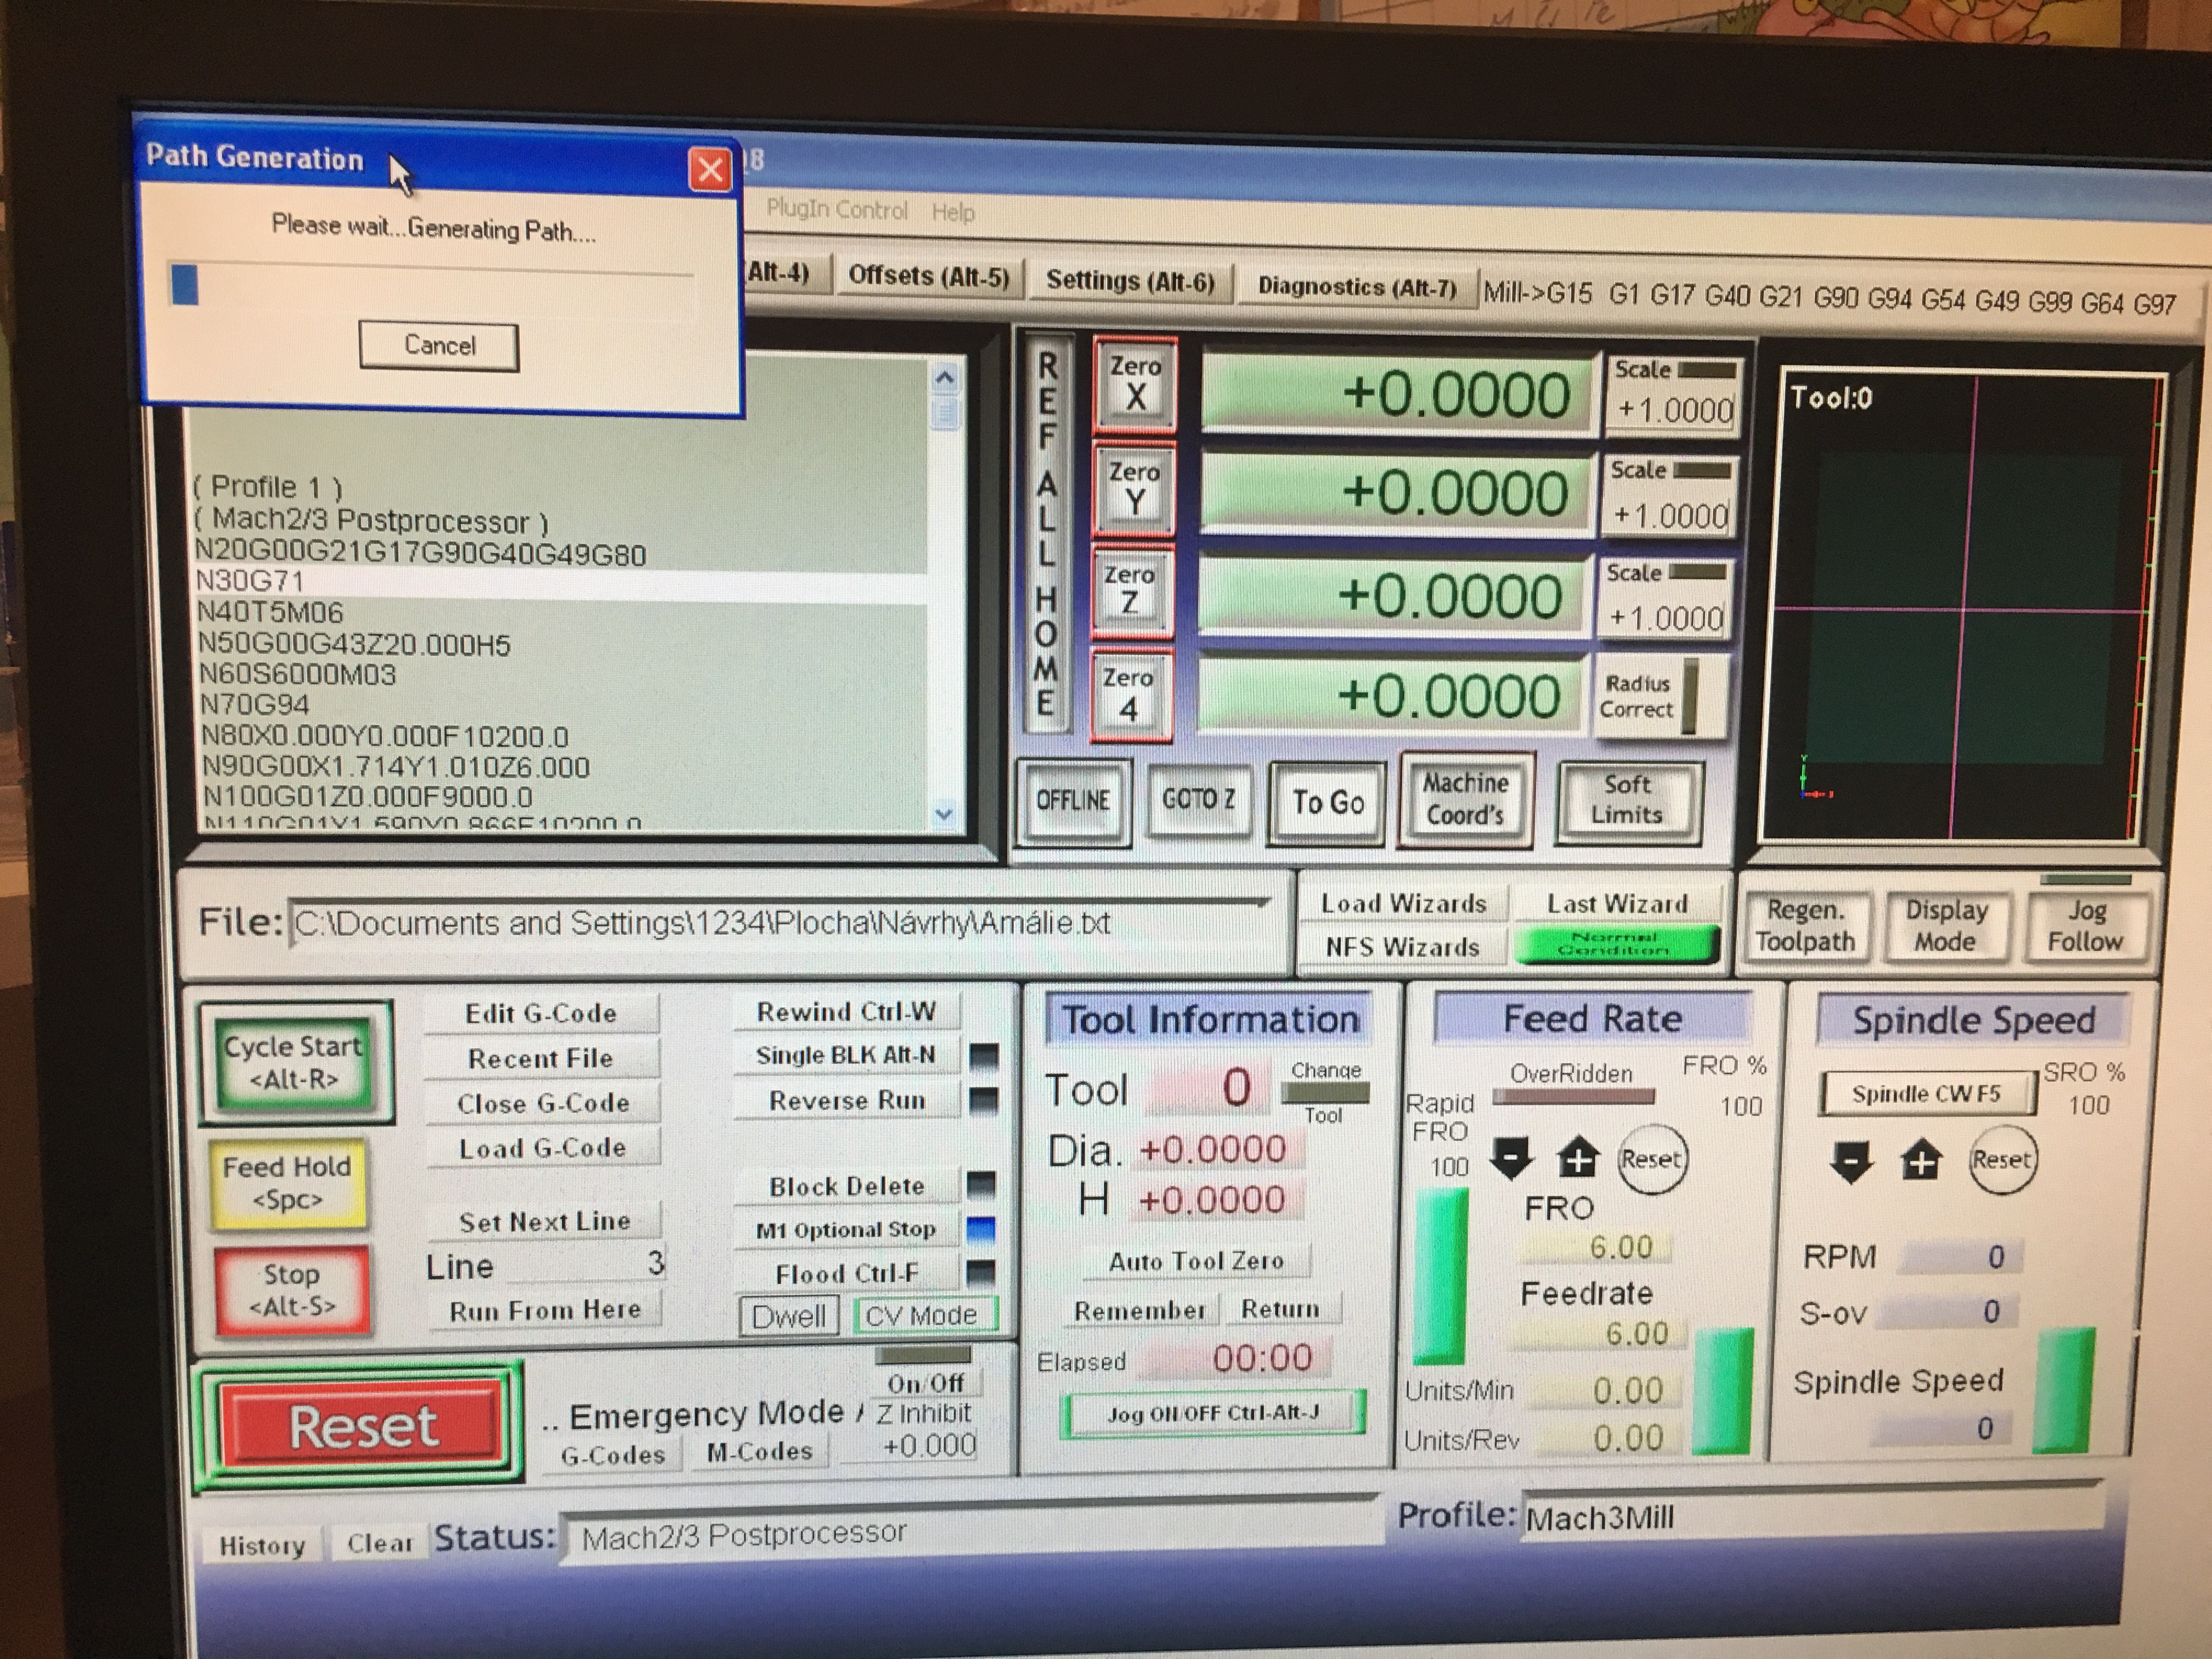
Task: Toggle Single BLK Alt-N mode
Action: click(846, 1055)
